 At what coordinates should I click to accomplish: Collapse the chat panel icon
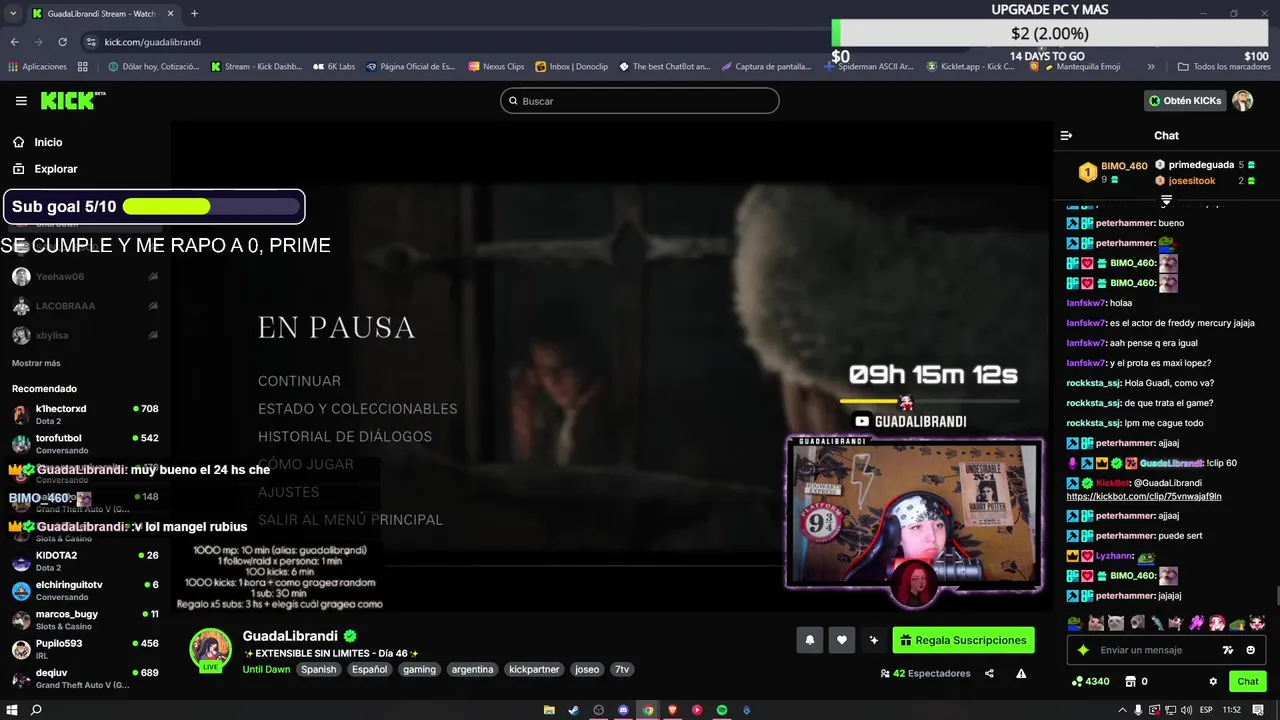tap(1066, 135)
